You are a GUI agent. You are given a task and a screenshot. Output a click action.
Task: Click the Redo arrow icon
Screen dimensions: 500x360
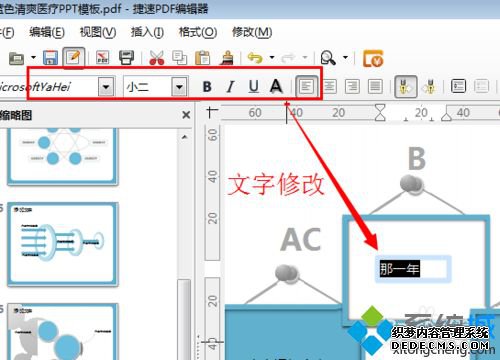(289, 58)
